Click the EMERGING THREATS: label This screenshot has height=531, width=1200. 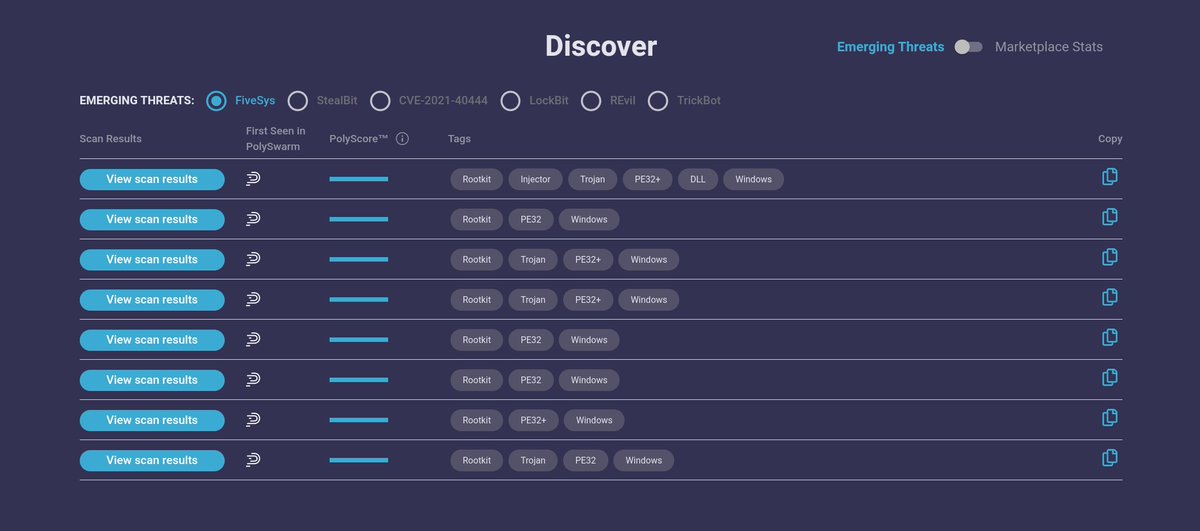[137, 101]
